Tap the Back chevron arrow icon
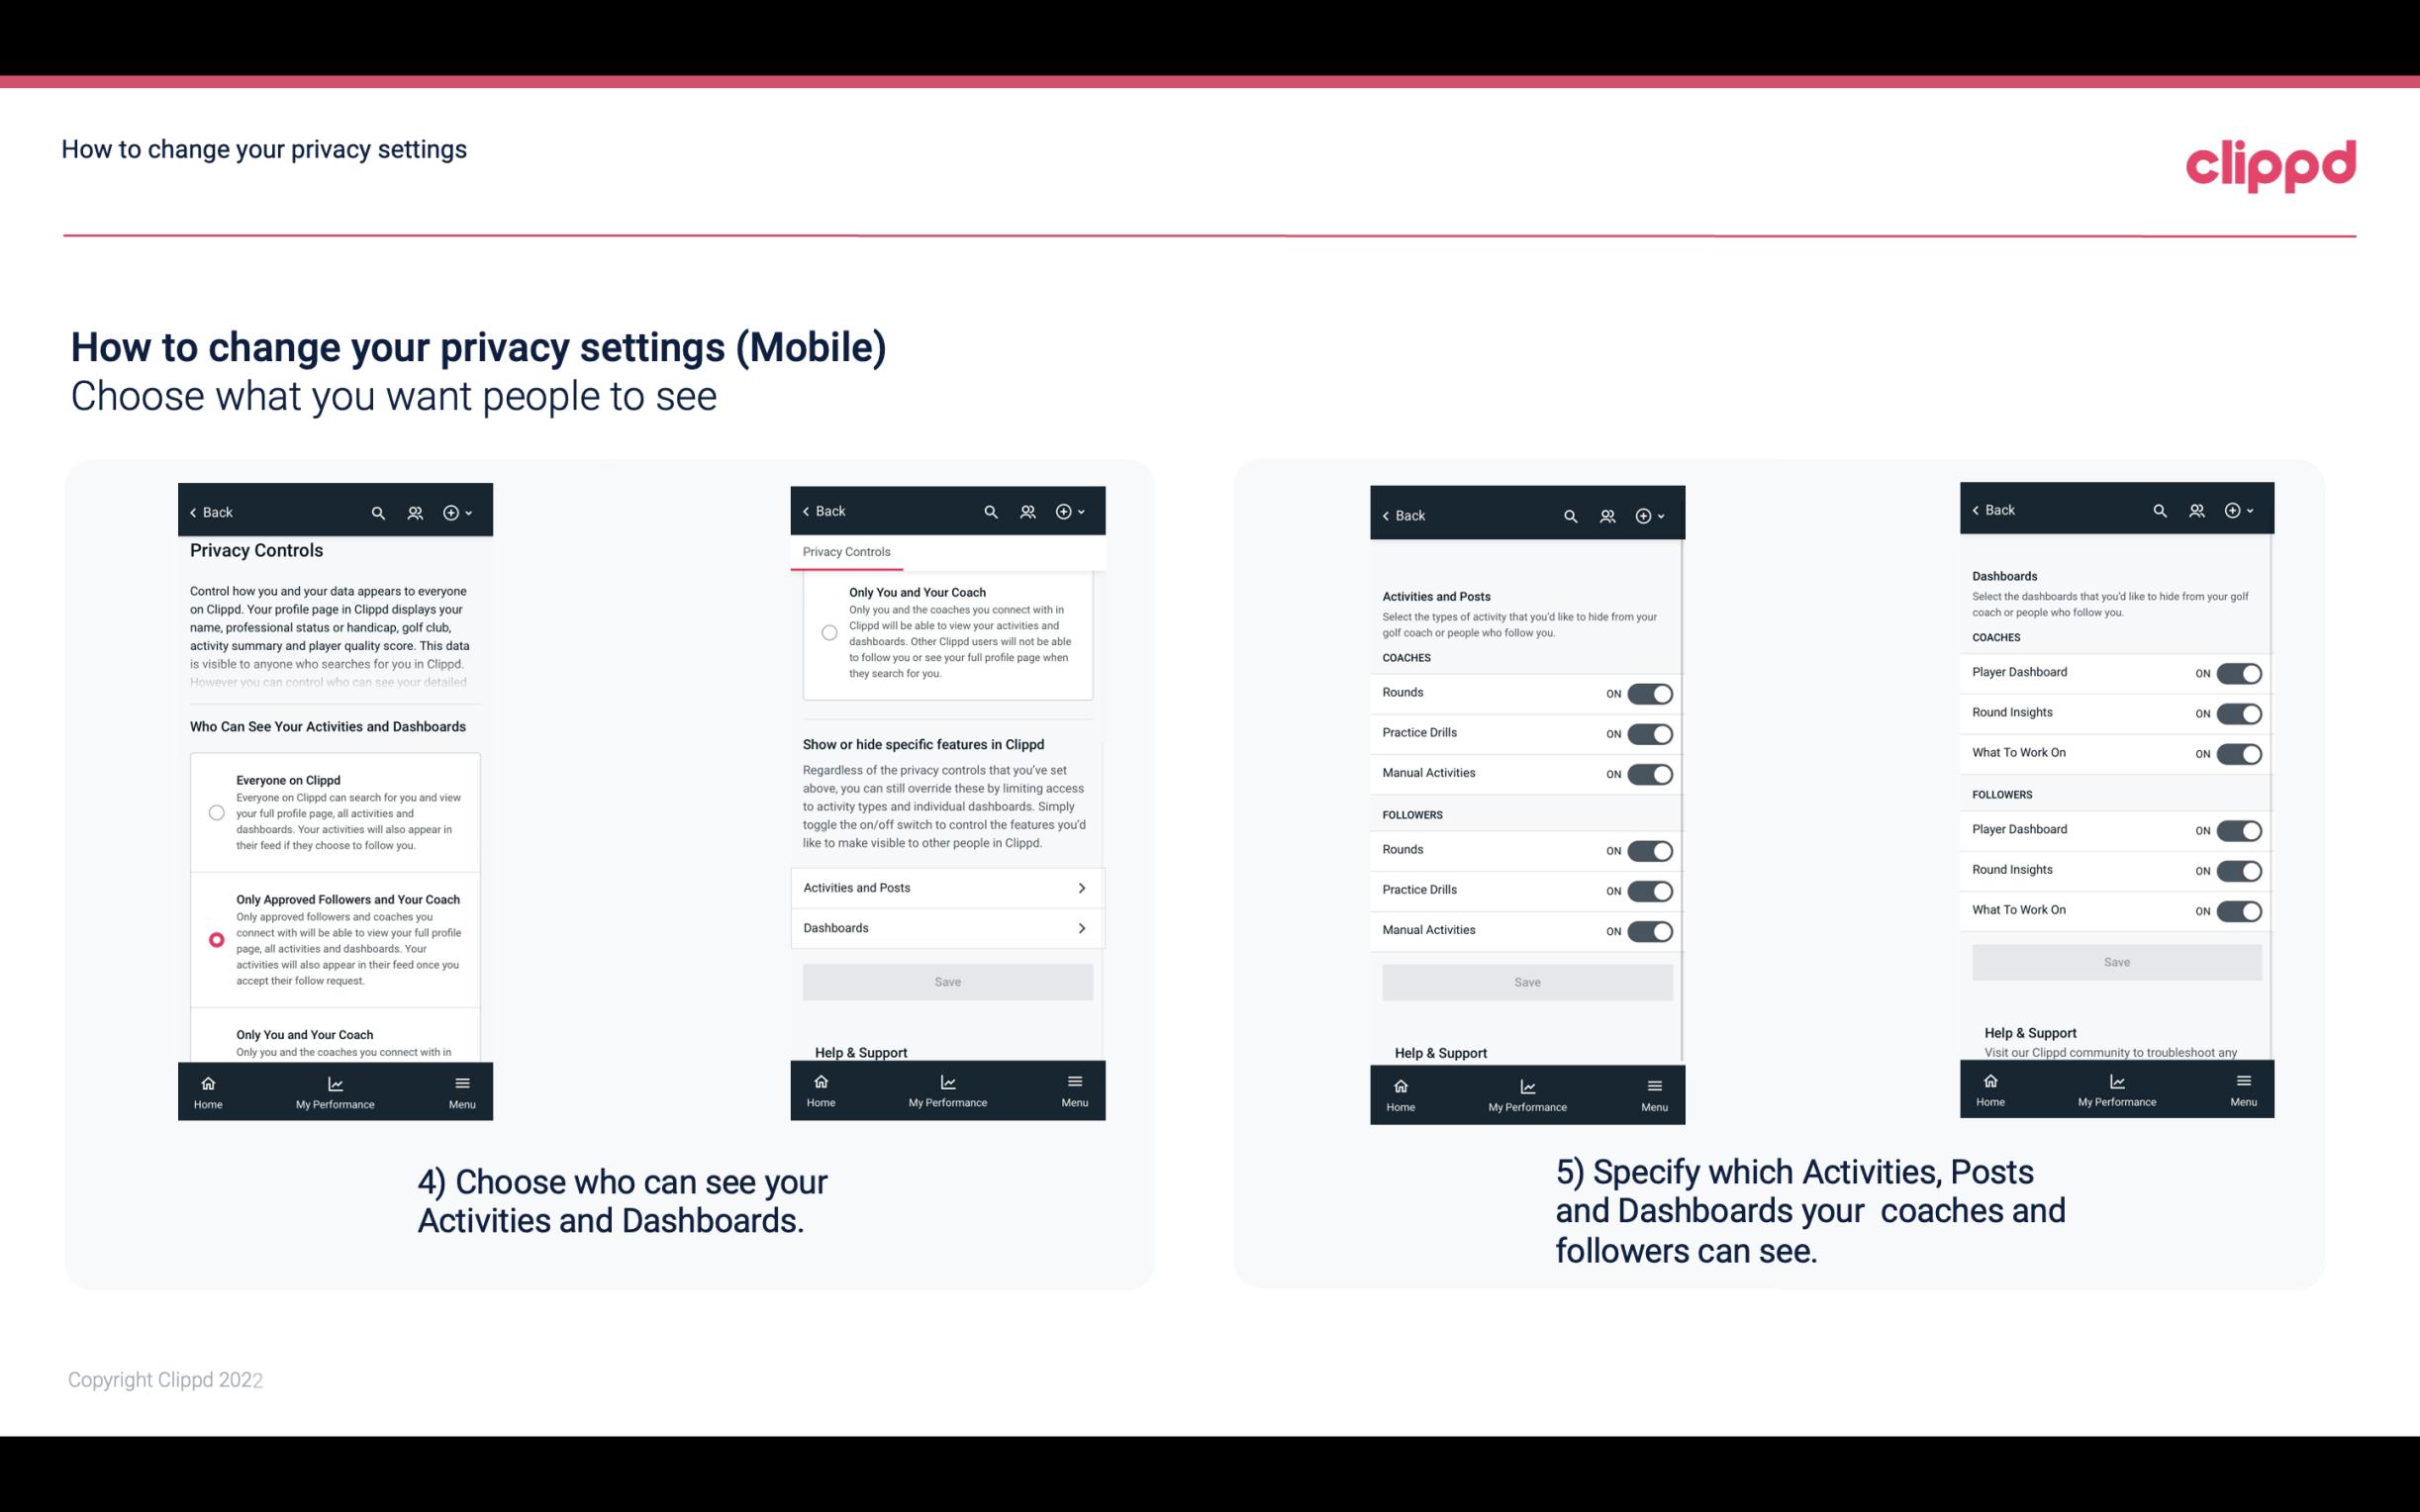 tap(193, 513)
